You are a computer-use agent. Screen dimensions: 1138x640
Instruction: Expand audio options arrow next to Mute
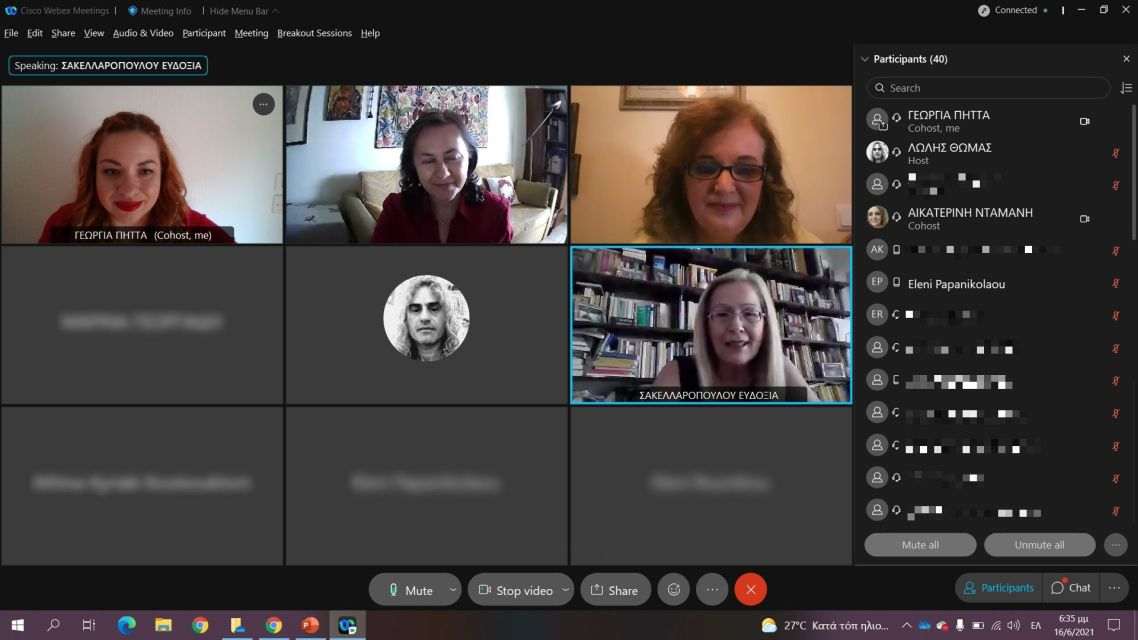pyautogui.click(x=453, y=590)
